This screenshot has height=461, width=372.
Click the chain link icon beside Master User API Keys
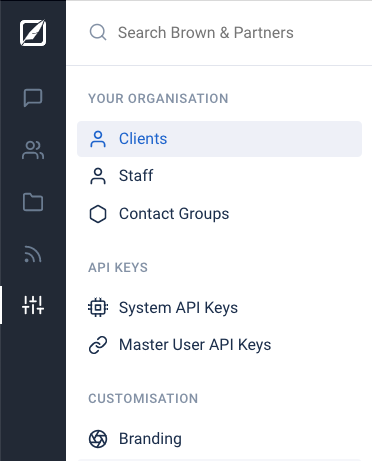pyautogui.click(x=98, y=345)
